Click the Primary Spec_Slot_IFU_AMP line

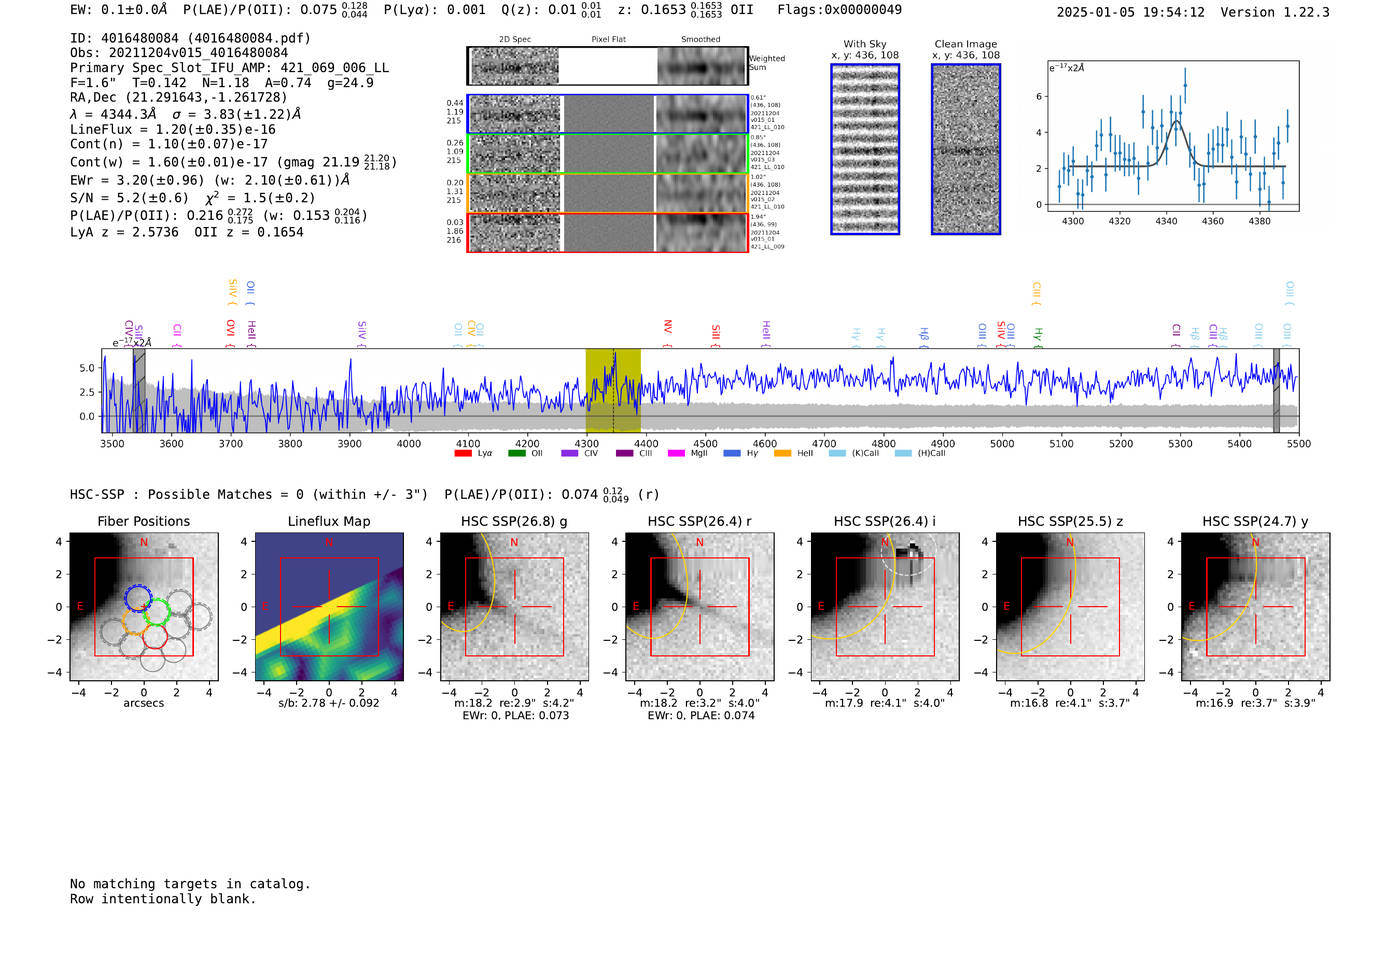(x=230, y=68)
